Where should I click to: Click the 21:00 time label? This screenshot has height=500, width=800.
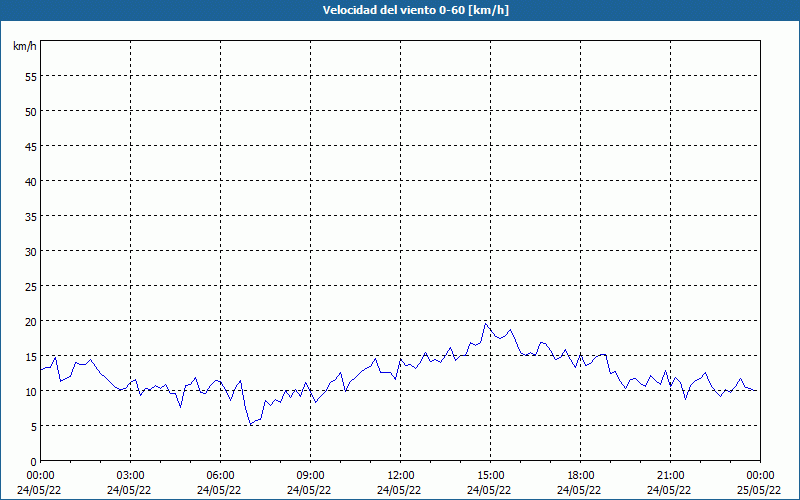670,476
